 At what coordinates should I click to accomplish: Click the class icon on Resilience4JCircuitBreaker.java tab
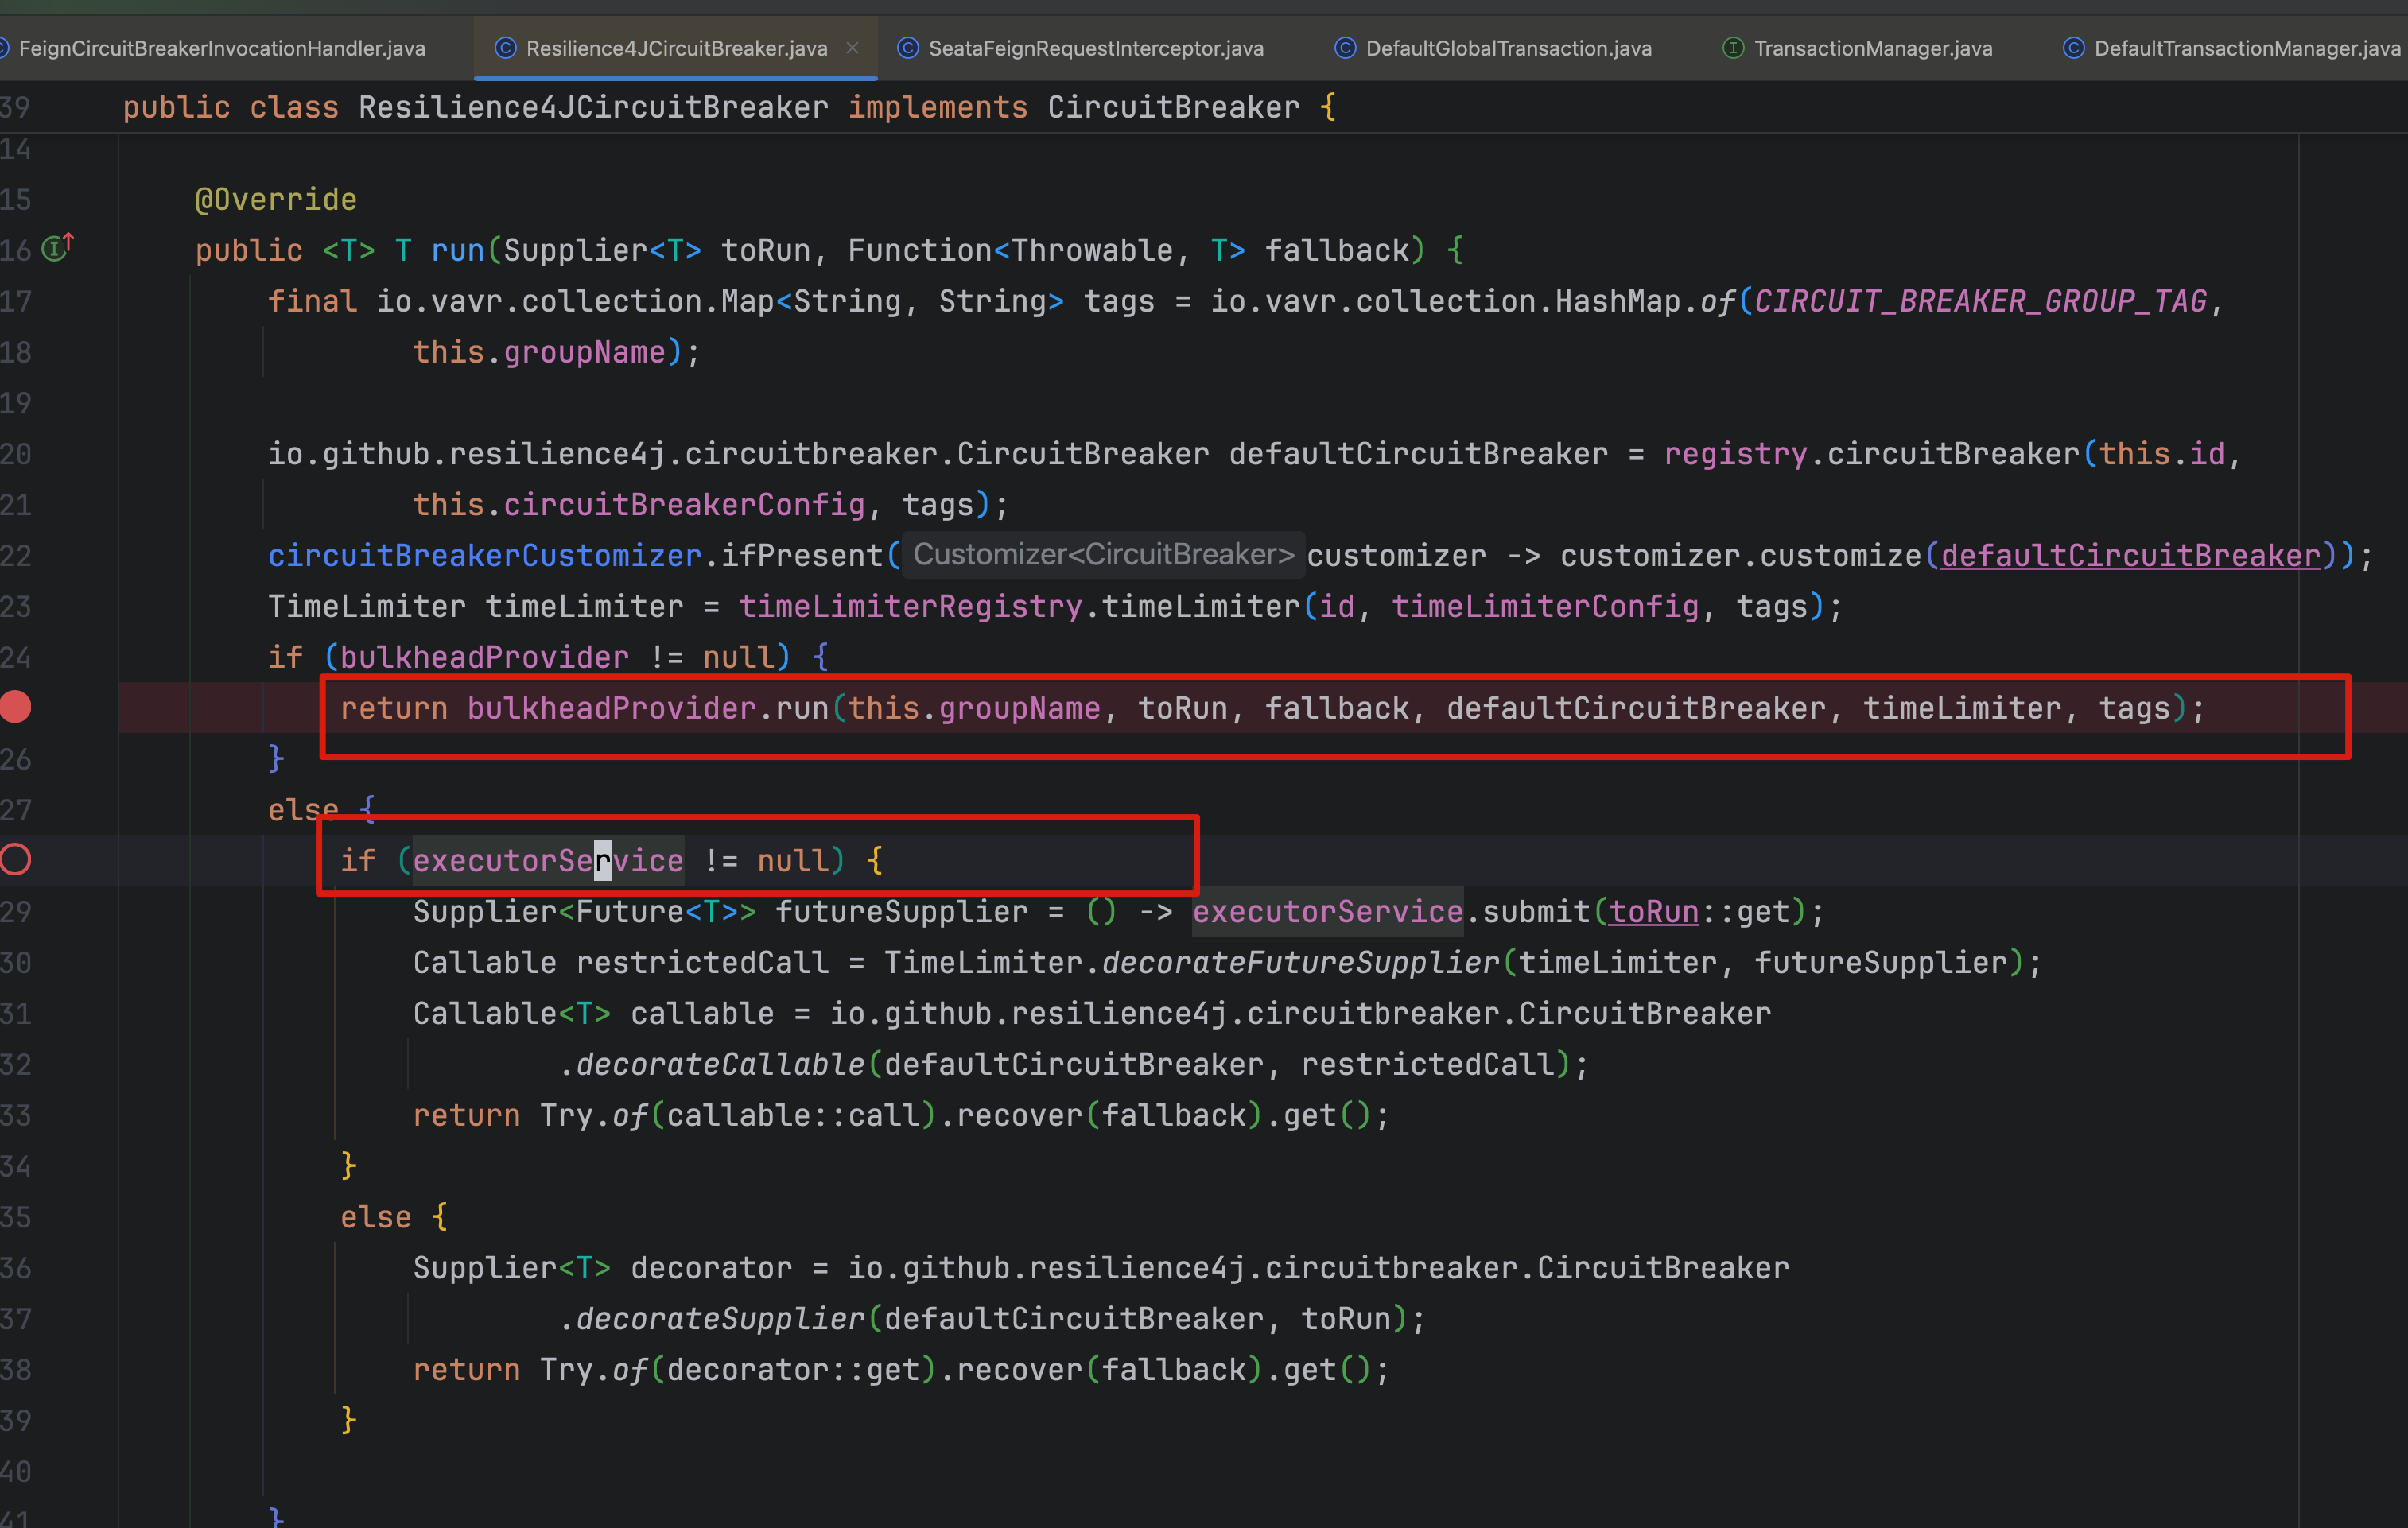tap(506, 48)
